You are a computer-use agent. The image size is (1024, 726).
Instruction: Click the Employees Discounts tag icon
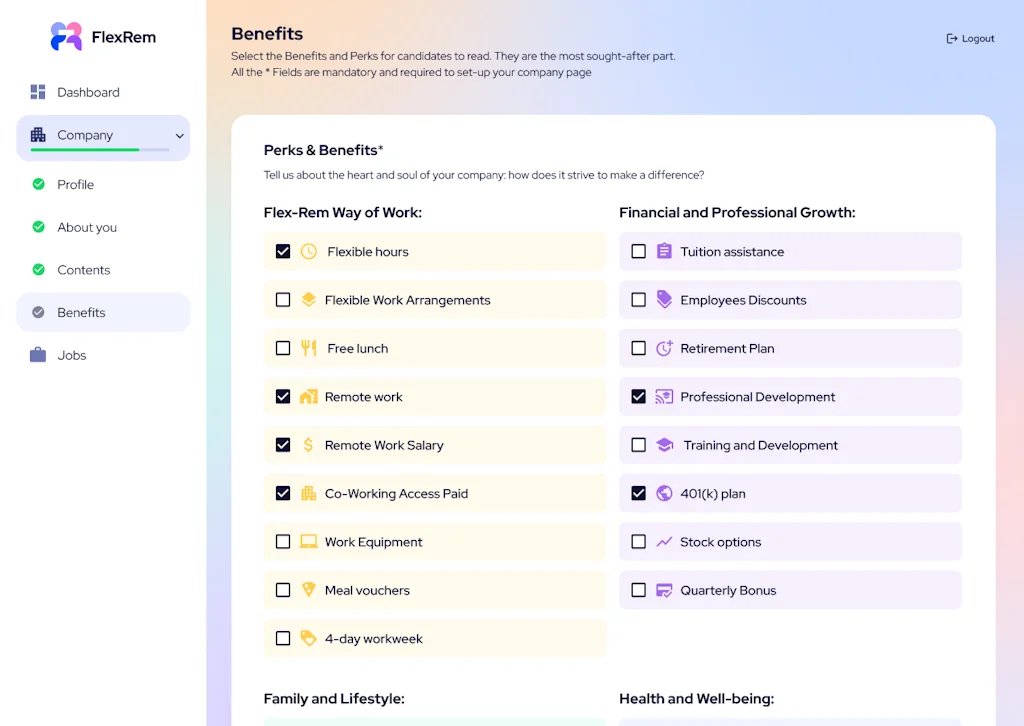coord(664,300)
